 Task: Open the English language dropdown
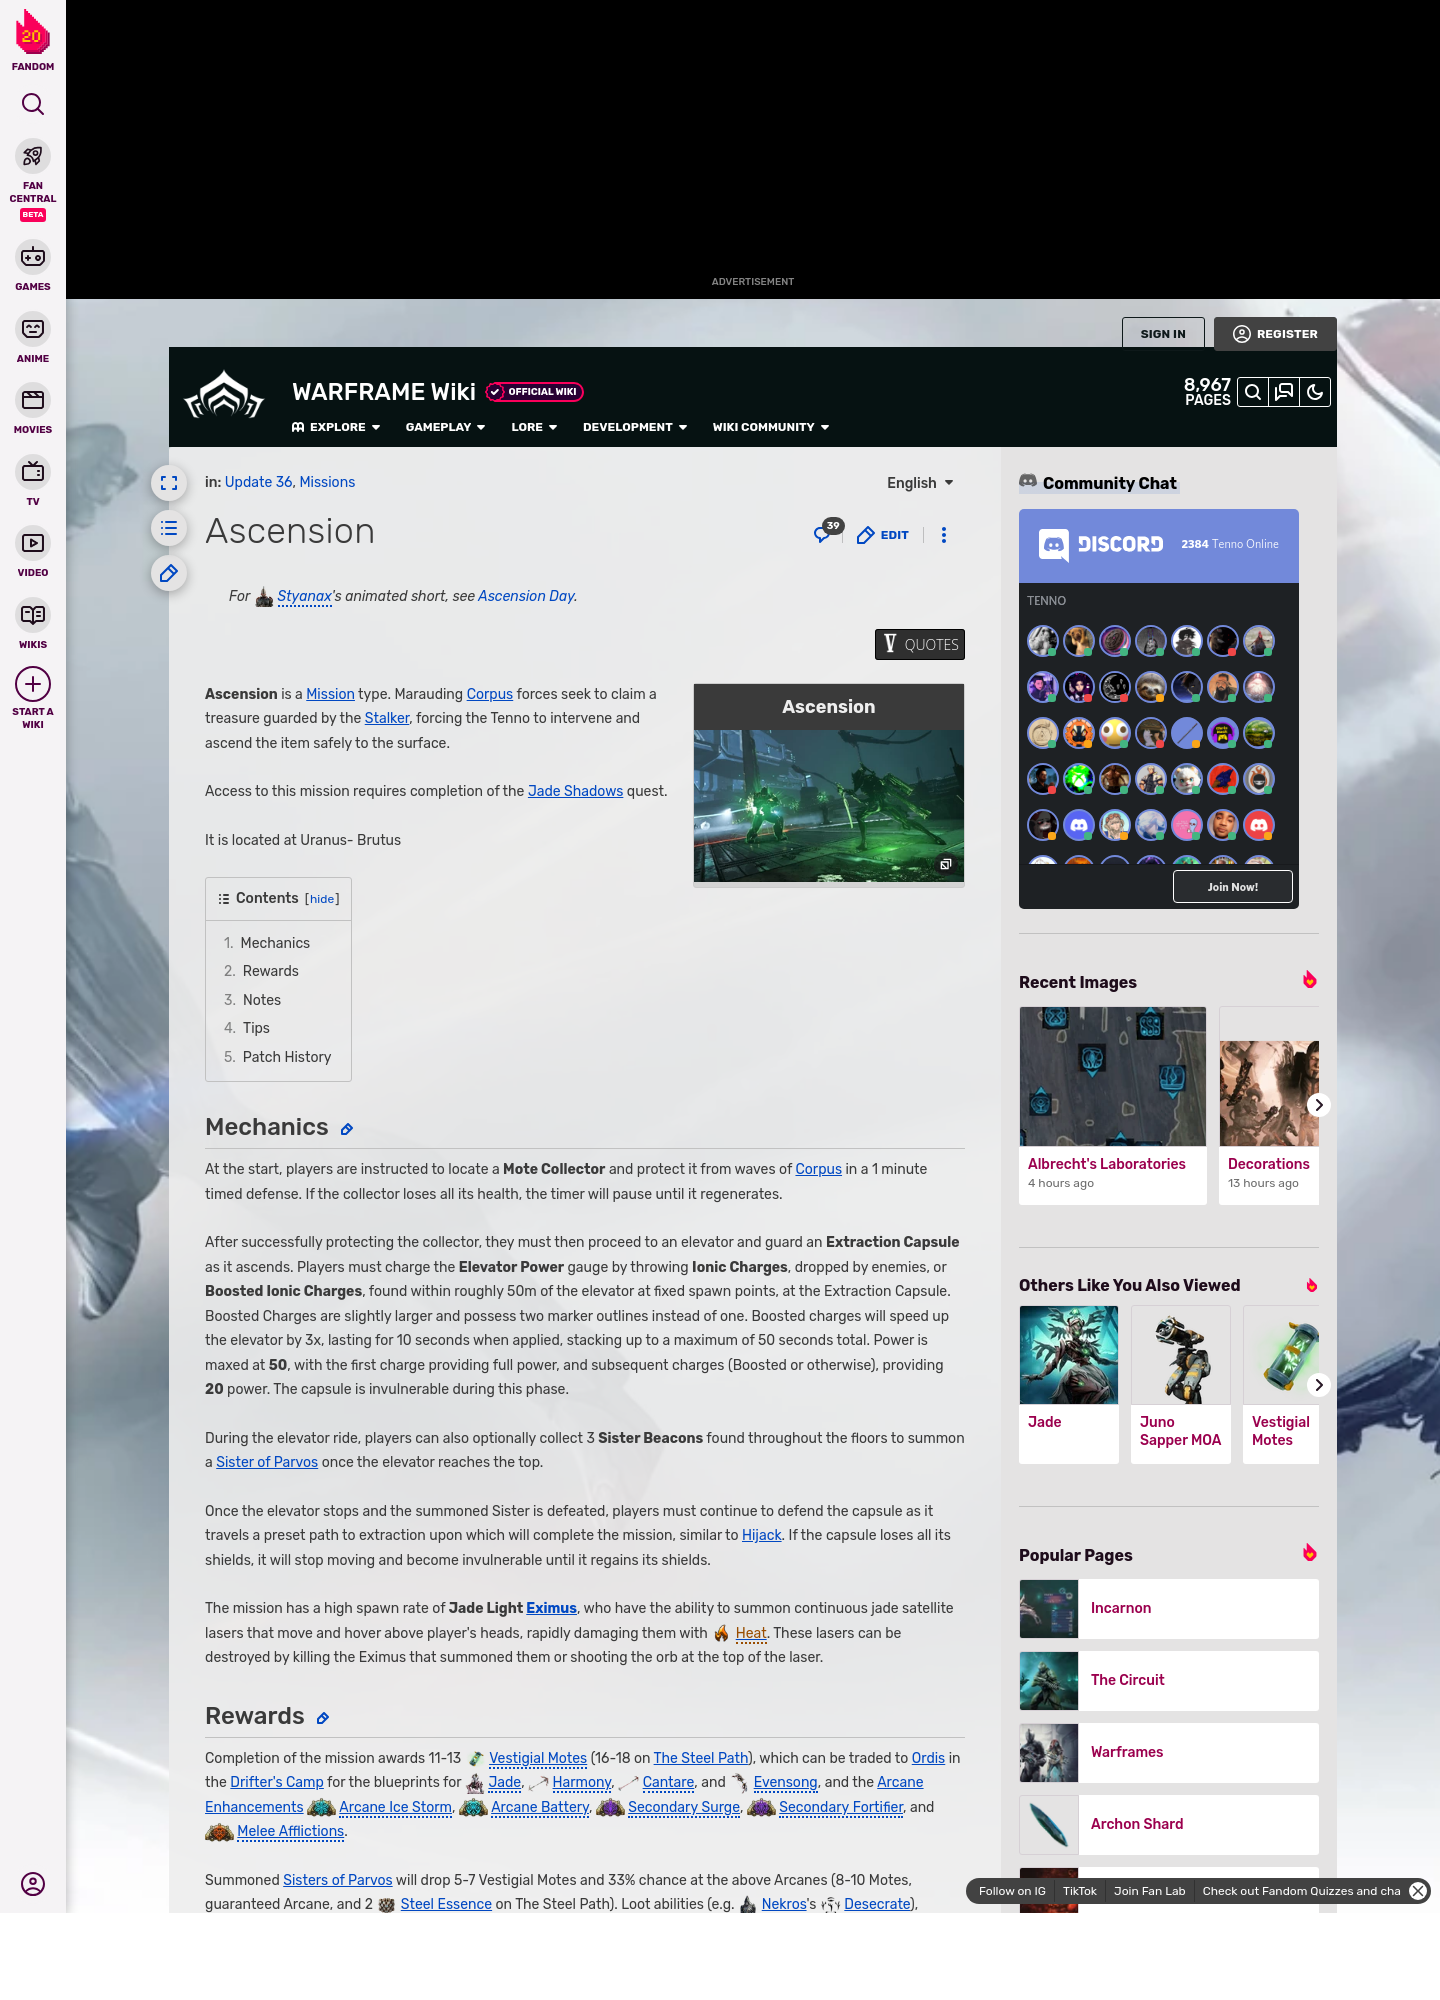[x=920, y=483]
